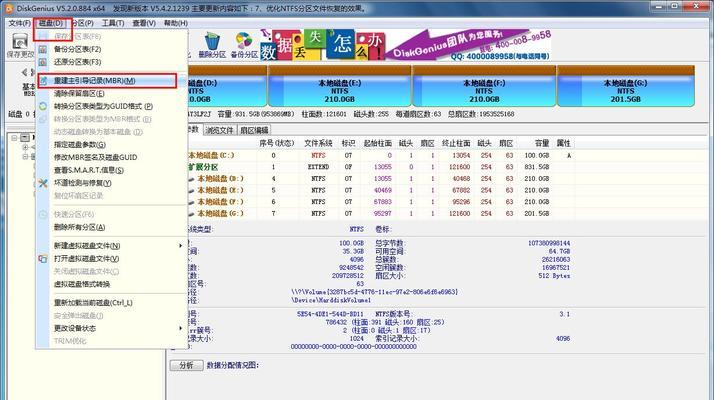
Task: Click the 文件系统 column header
Action: (318, 143)
